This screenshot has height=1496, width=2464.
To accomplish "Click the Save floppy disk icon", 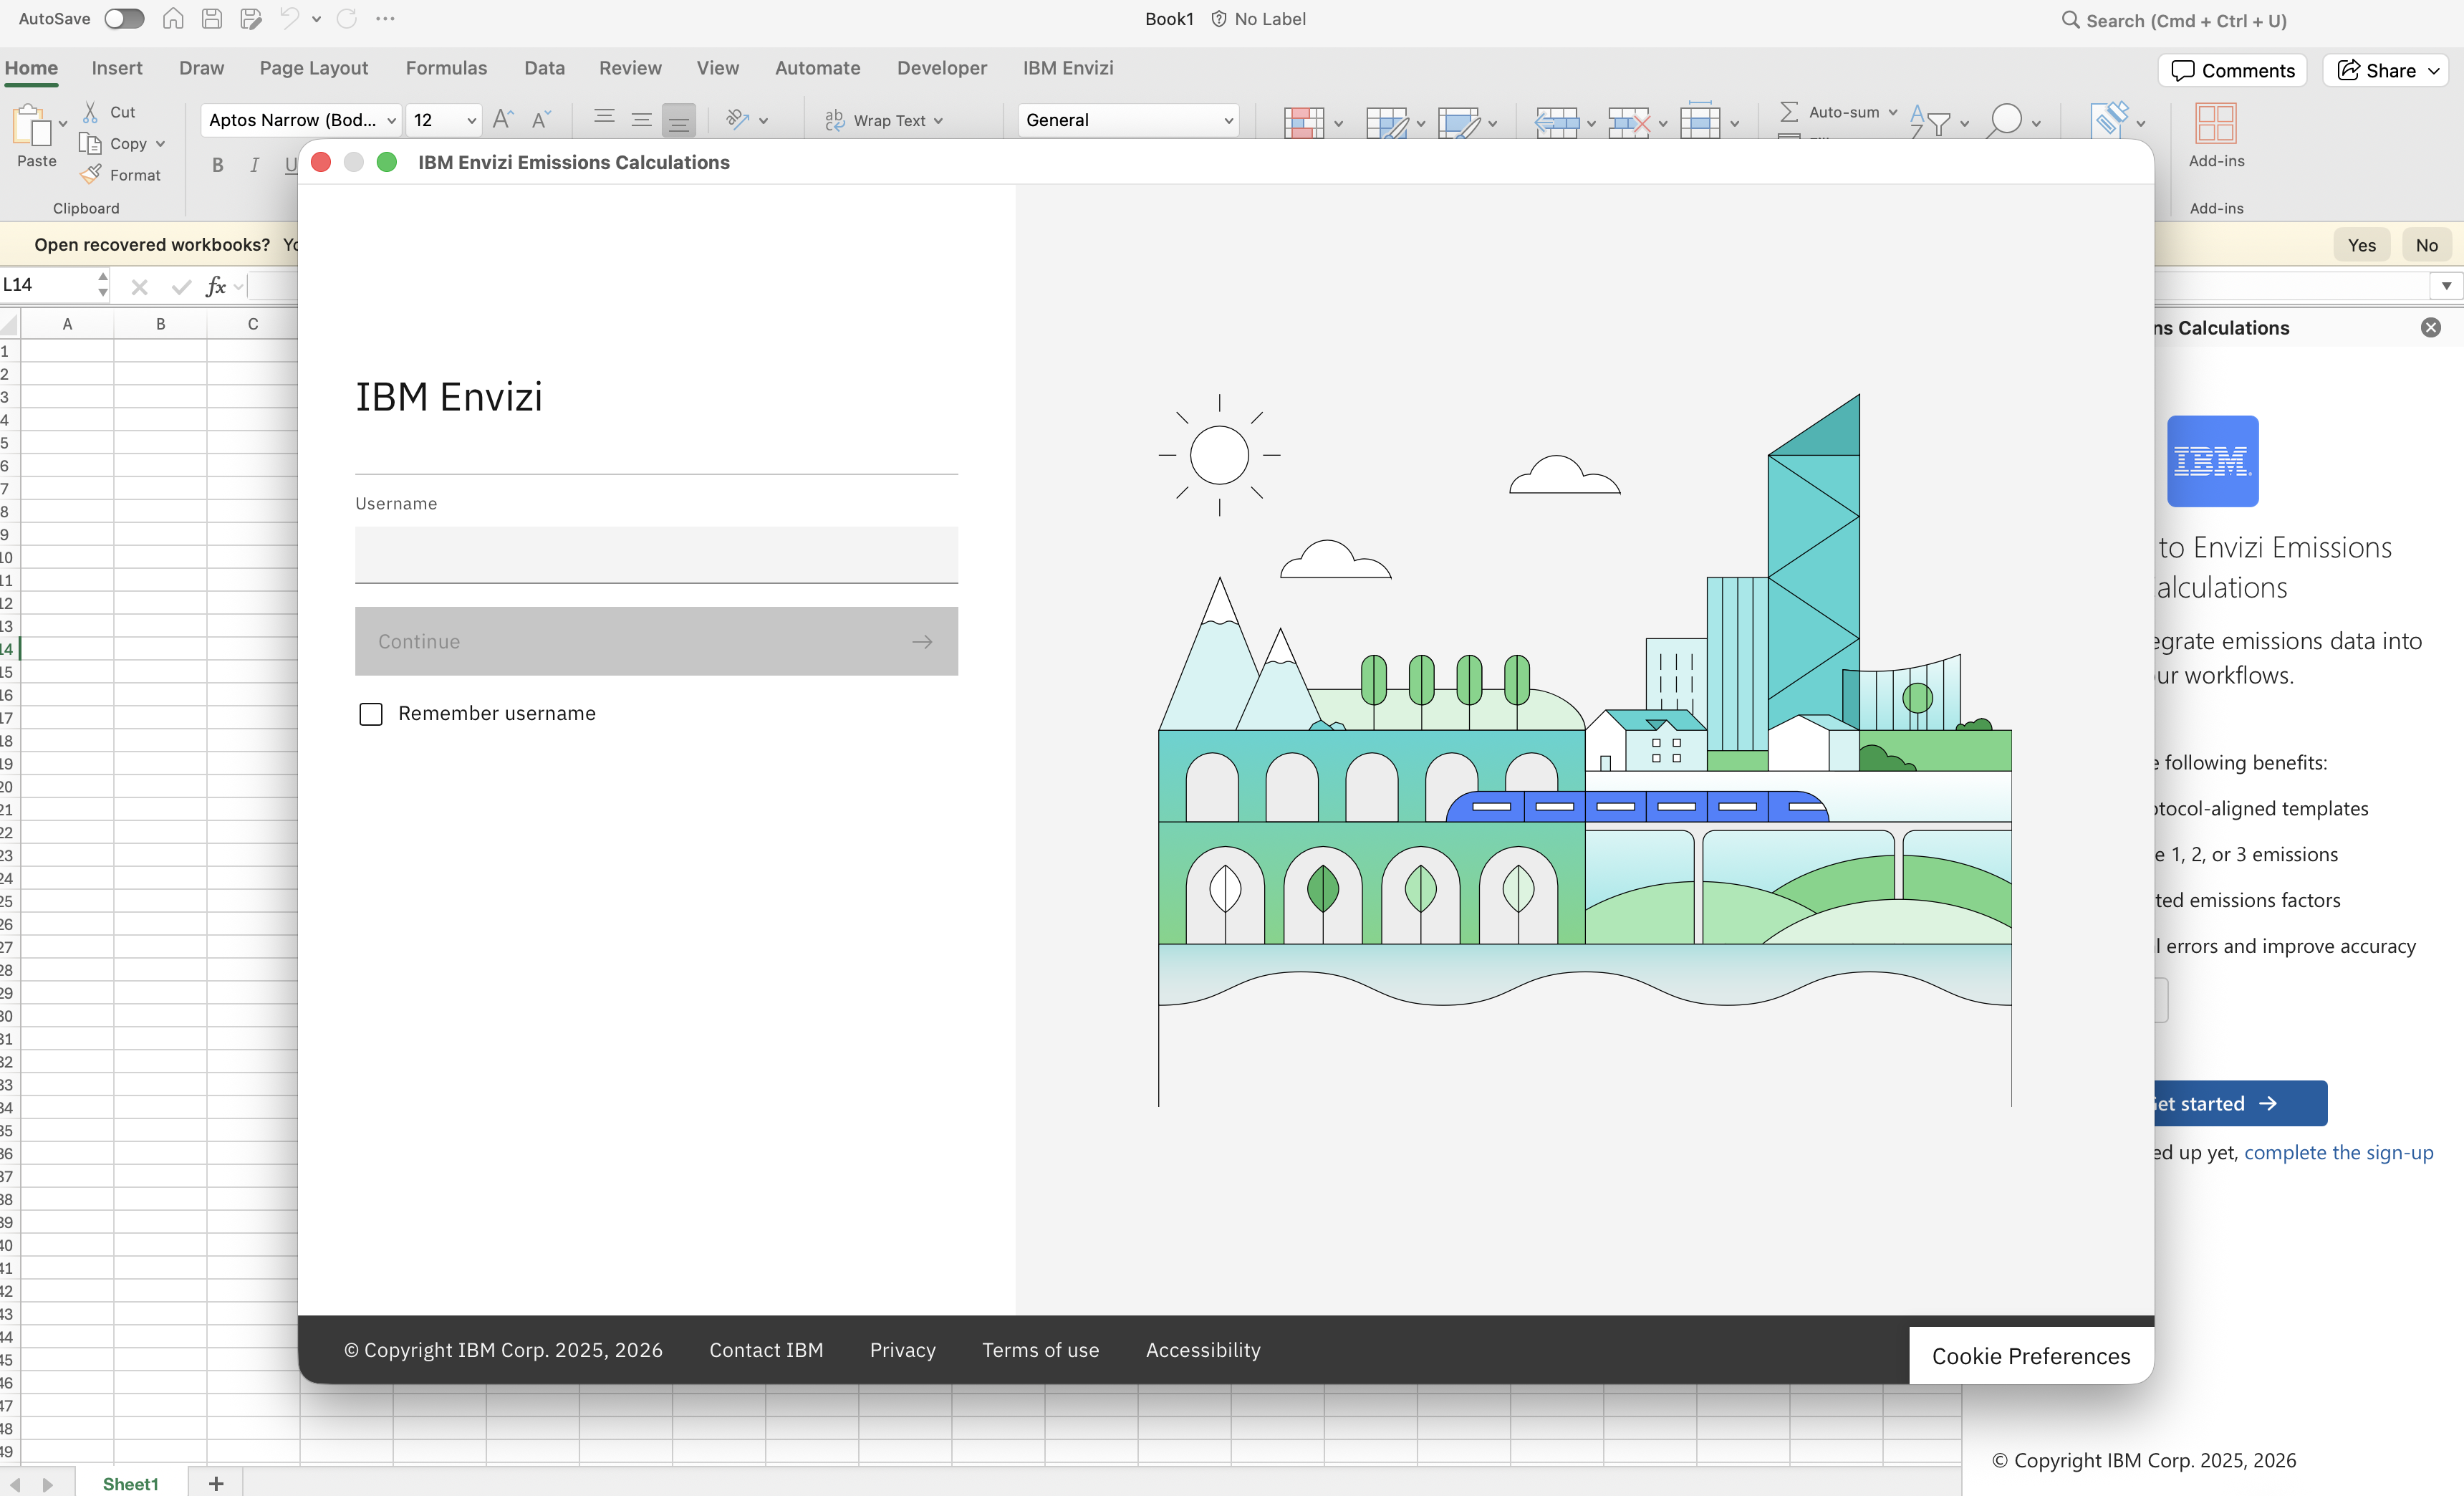I will (212, 18).
